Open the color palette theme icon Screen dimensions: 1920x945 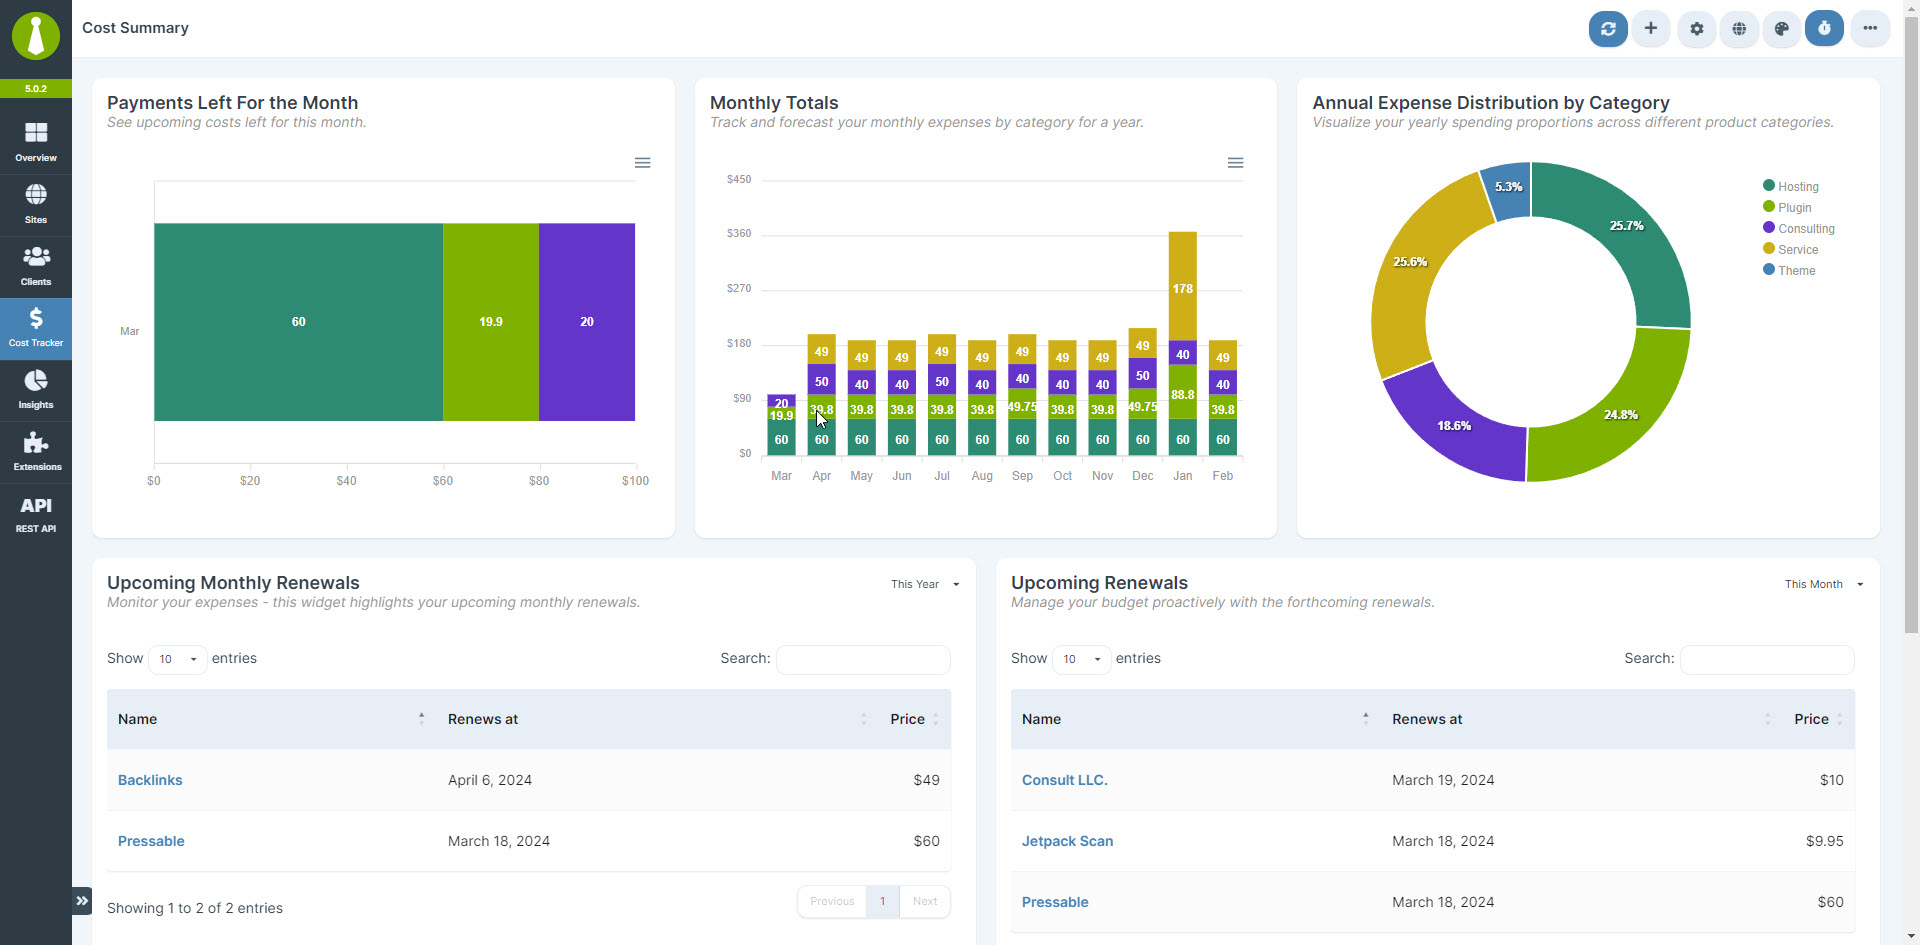click(x=1782, y=29)
